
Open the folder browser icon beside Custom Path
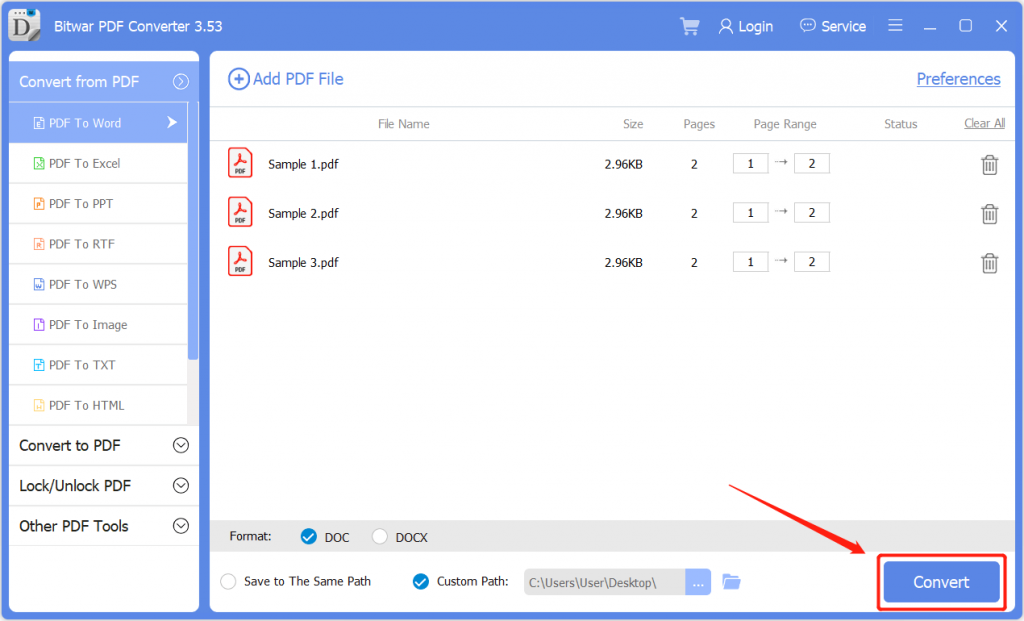pos(731,581)
